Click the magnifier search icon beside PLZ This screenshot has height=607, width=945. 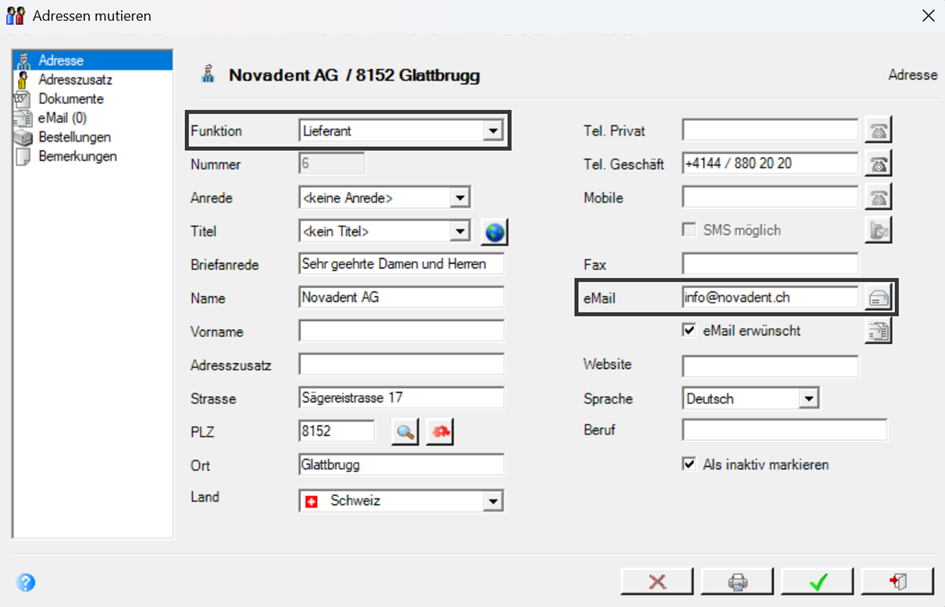click(x=405, y=432)
